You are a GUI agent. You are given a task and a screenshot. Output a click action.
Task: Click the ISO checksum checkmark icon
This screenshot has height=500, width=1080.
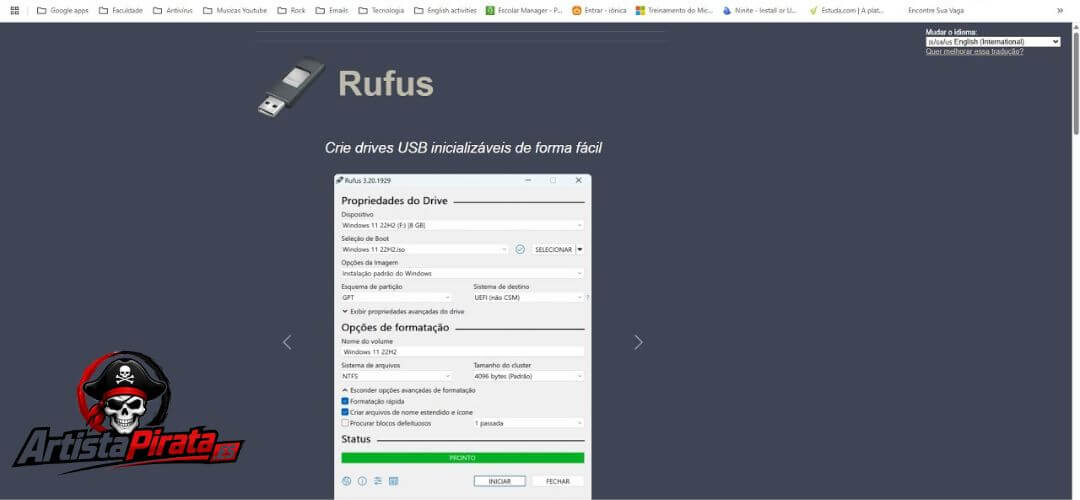pyautogui.click(x=520, y=249)
